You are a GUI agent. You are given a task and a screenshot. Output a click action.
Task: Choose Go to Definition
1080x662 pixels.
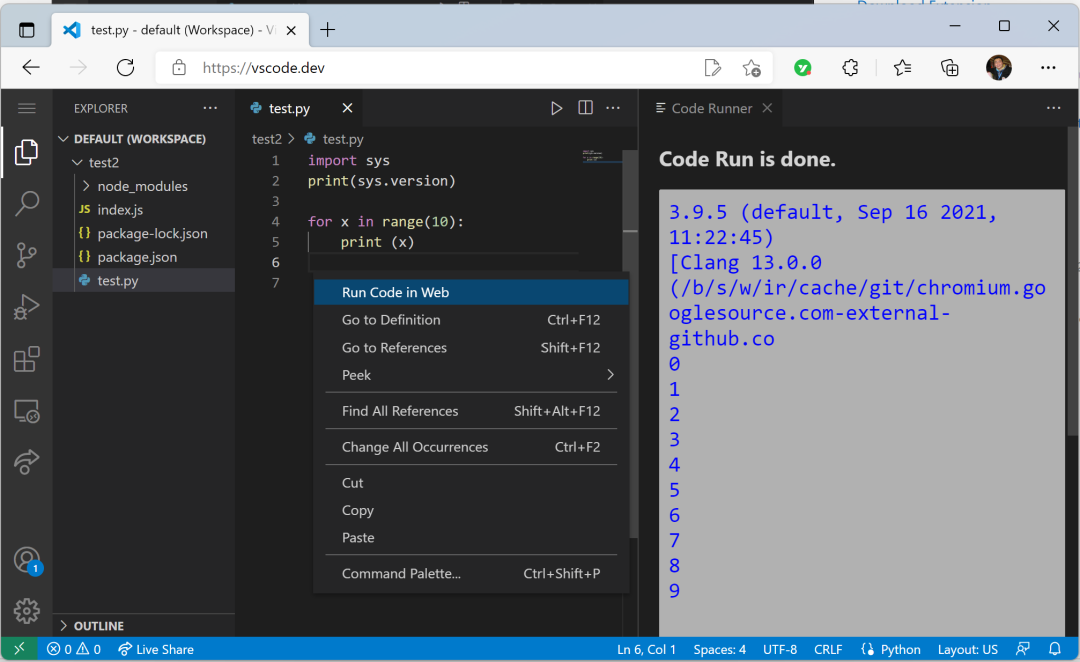click(x=471, y=320)
